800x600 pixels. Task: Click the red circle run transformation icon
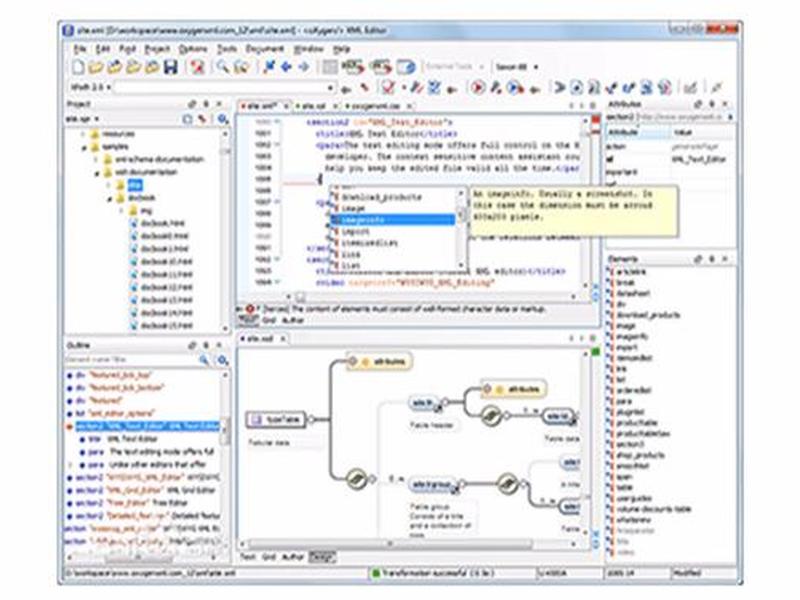(478, 88)
